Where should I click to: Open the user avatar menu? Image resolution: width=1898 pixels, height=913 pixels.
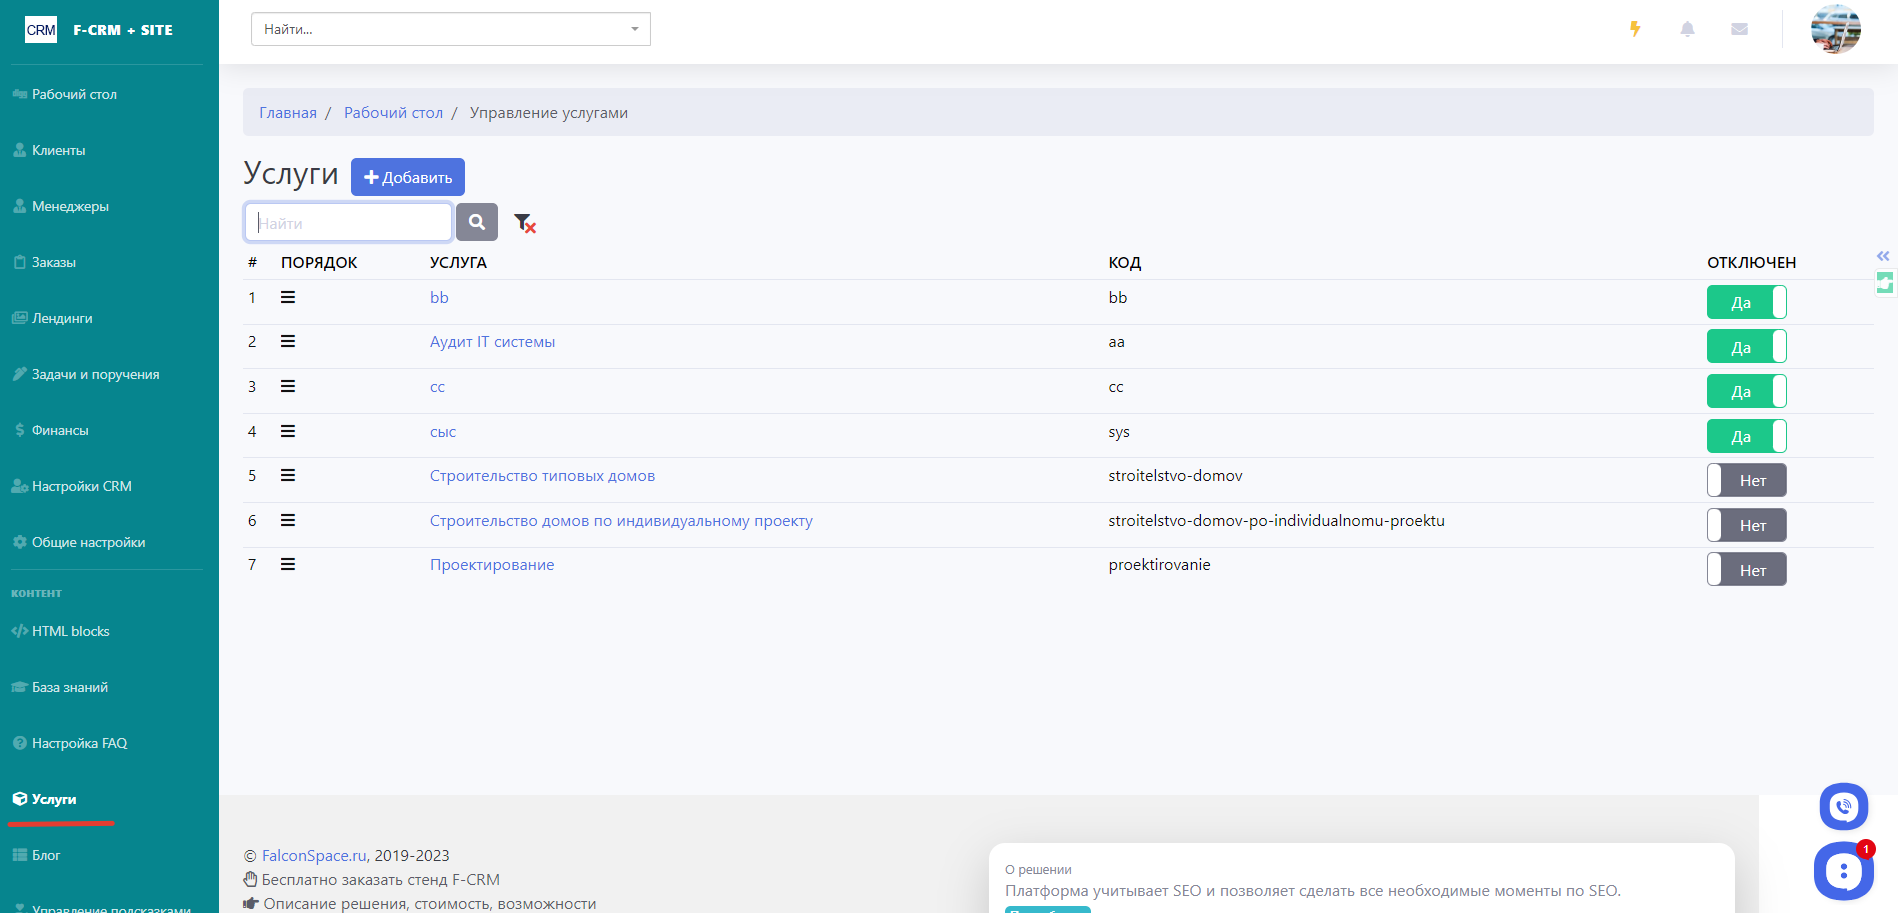[1835, 29]
